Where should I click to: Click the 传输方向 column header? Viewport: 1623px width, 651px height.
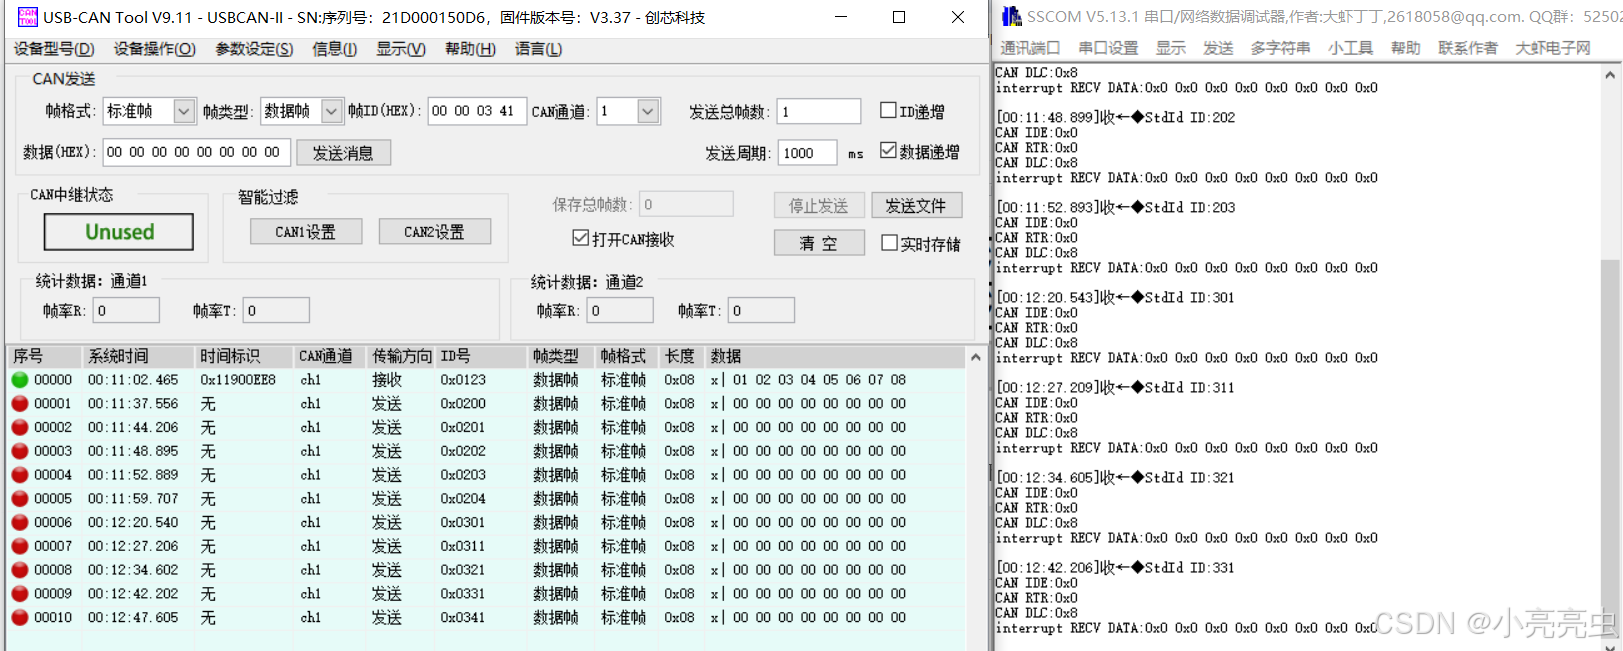[402, 356]
